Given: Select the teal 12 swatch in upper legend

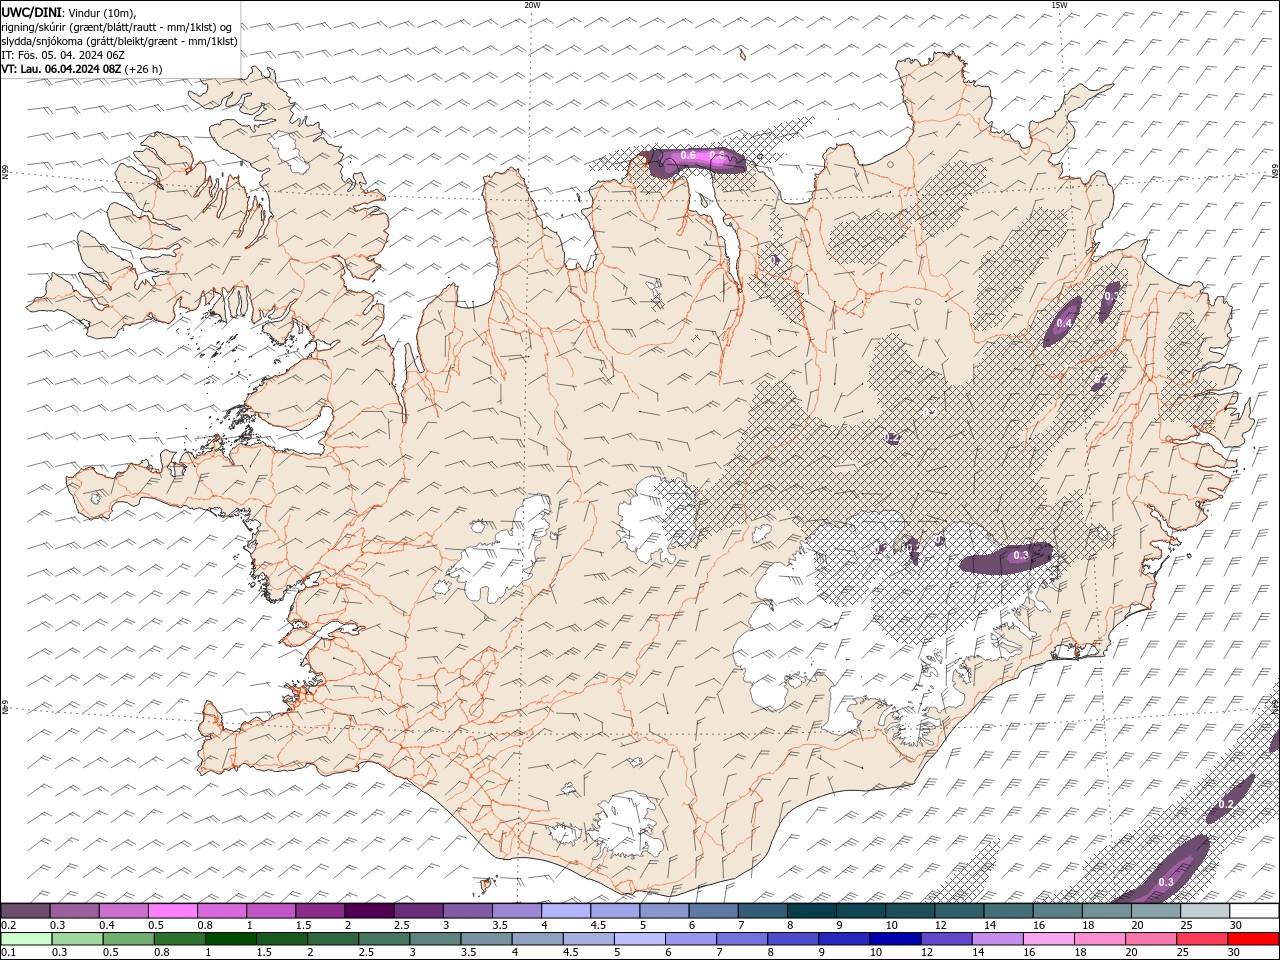Looking at the screenshot, I should tap(960, 910).
